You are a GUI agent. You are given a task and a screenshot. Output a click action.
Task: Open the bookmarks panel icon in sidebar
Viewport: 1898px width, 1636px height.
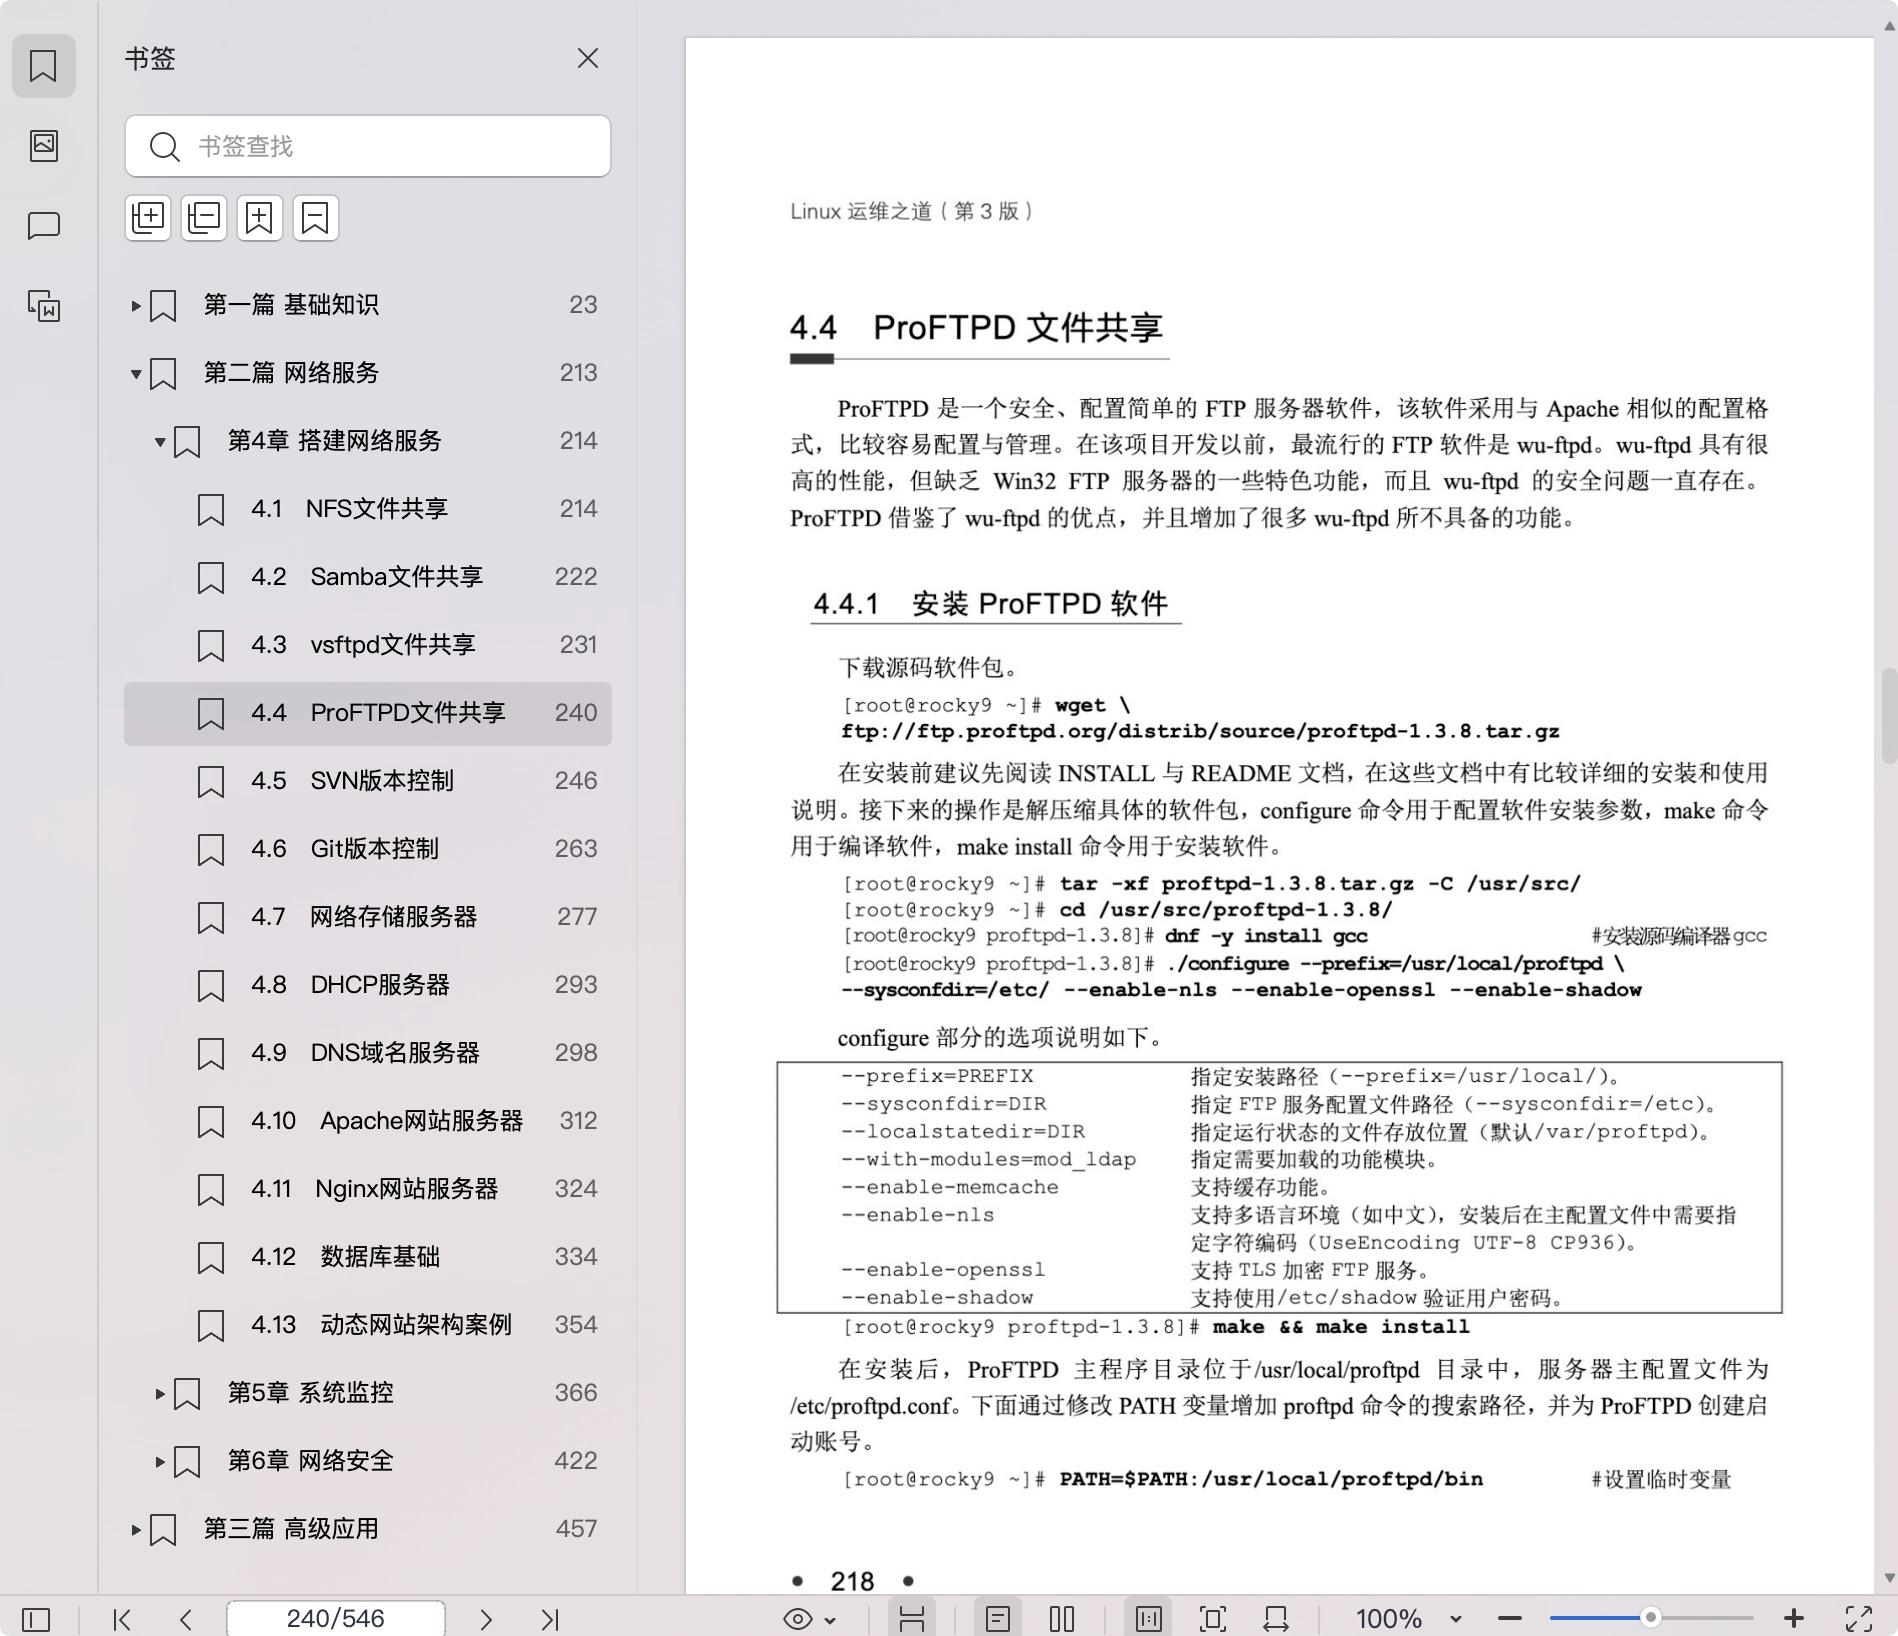click(x=43, y=66)
